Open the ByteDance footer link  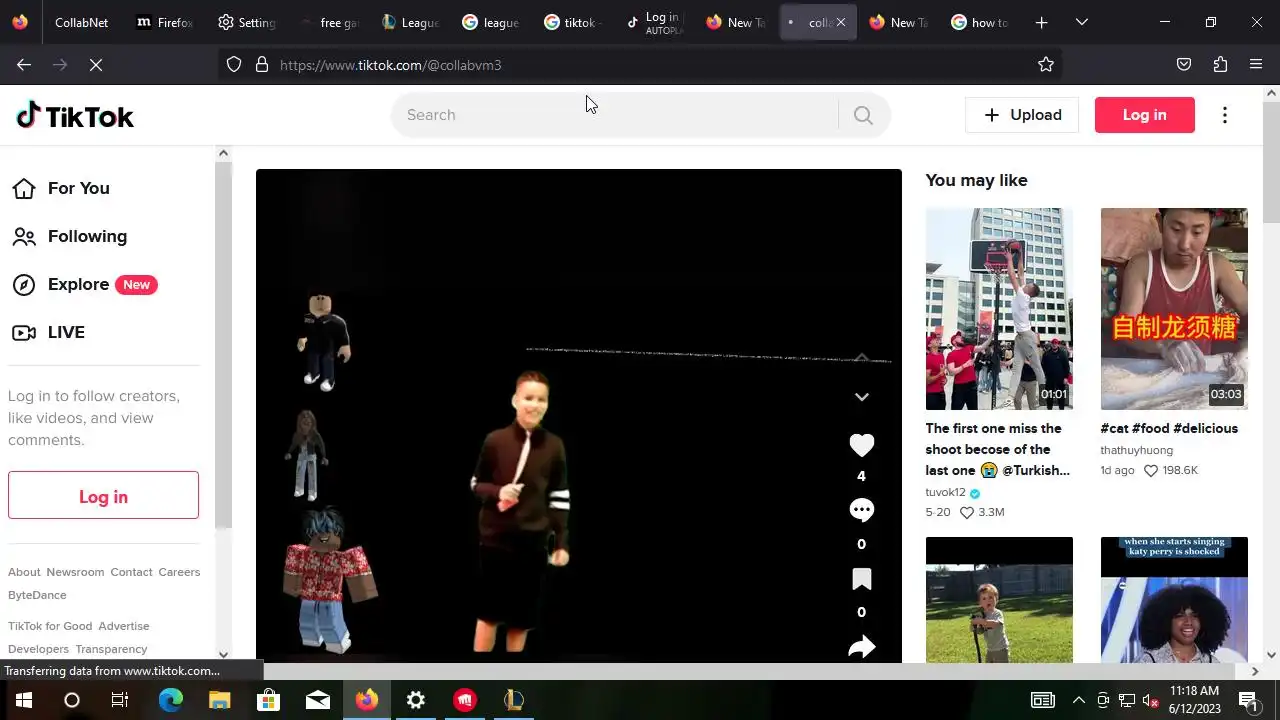click(x=37, y=595)
